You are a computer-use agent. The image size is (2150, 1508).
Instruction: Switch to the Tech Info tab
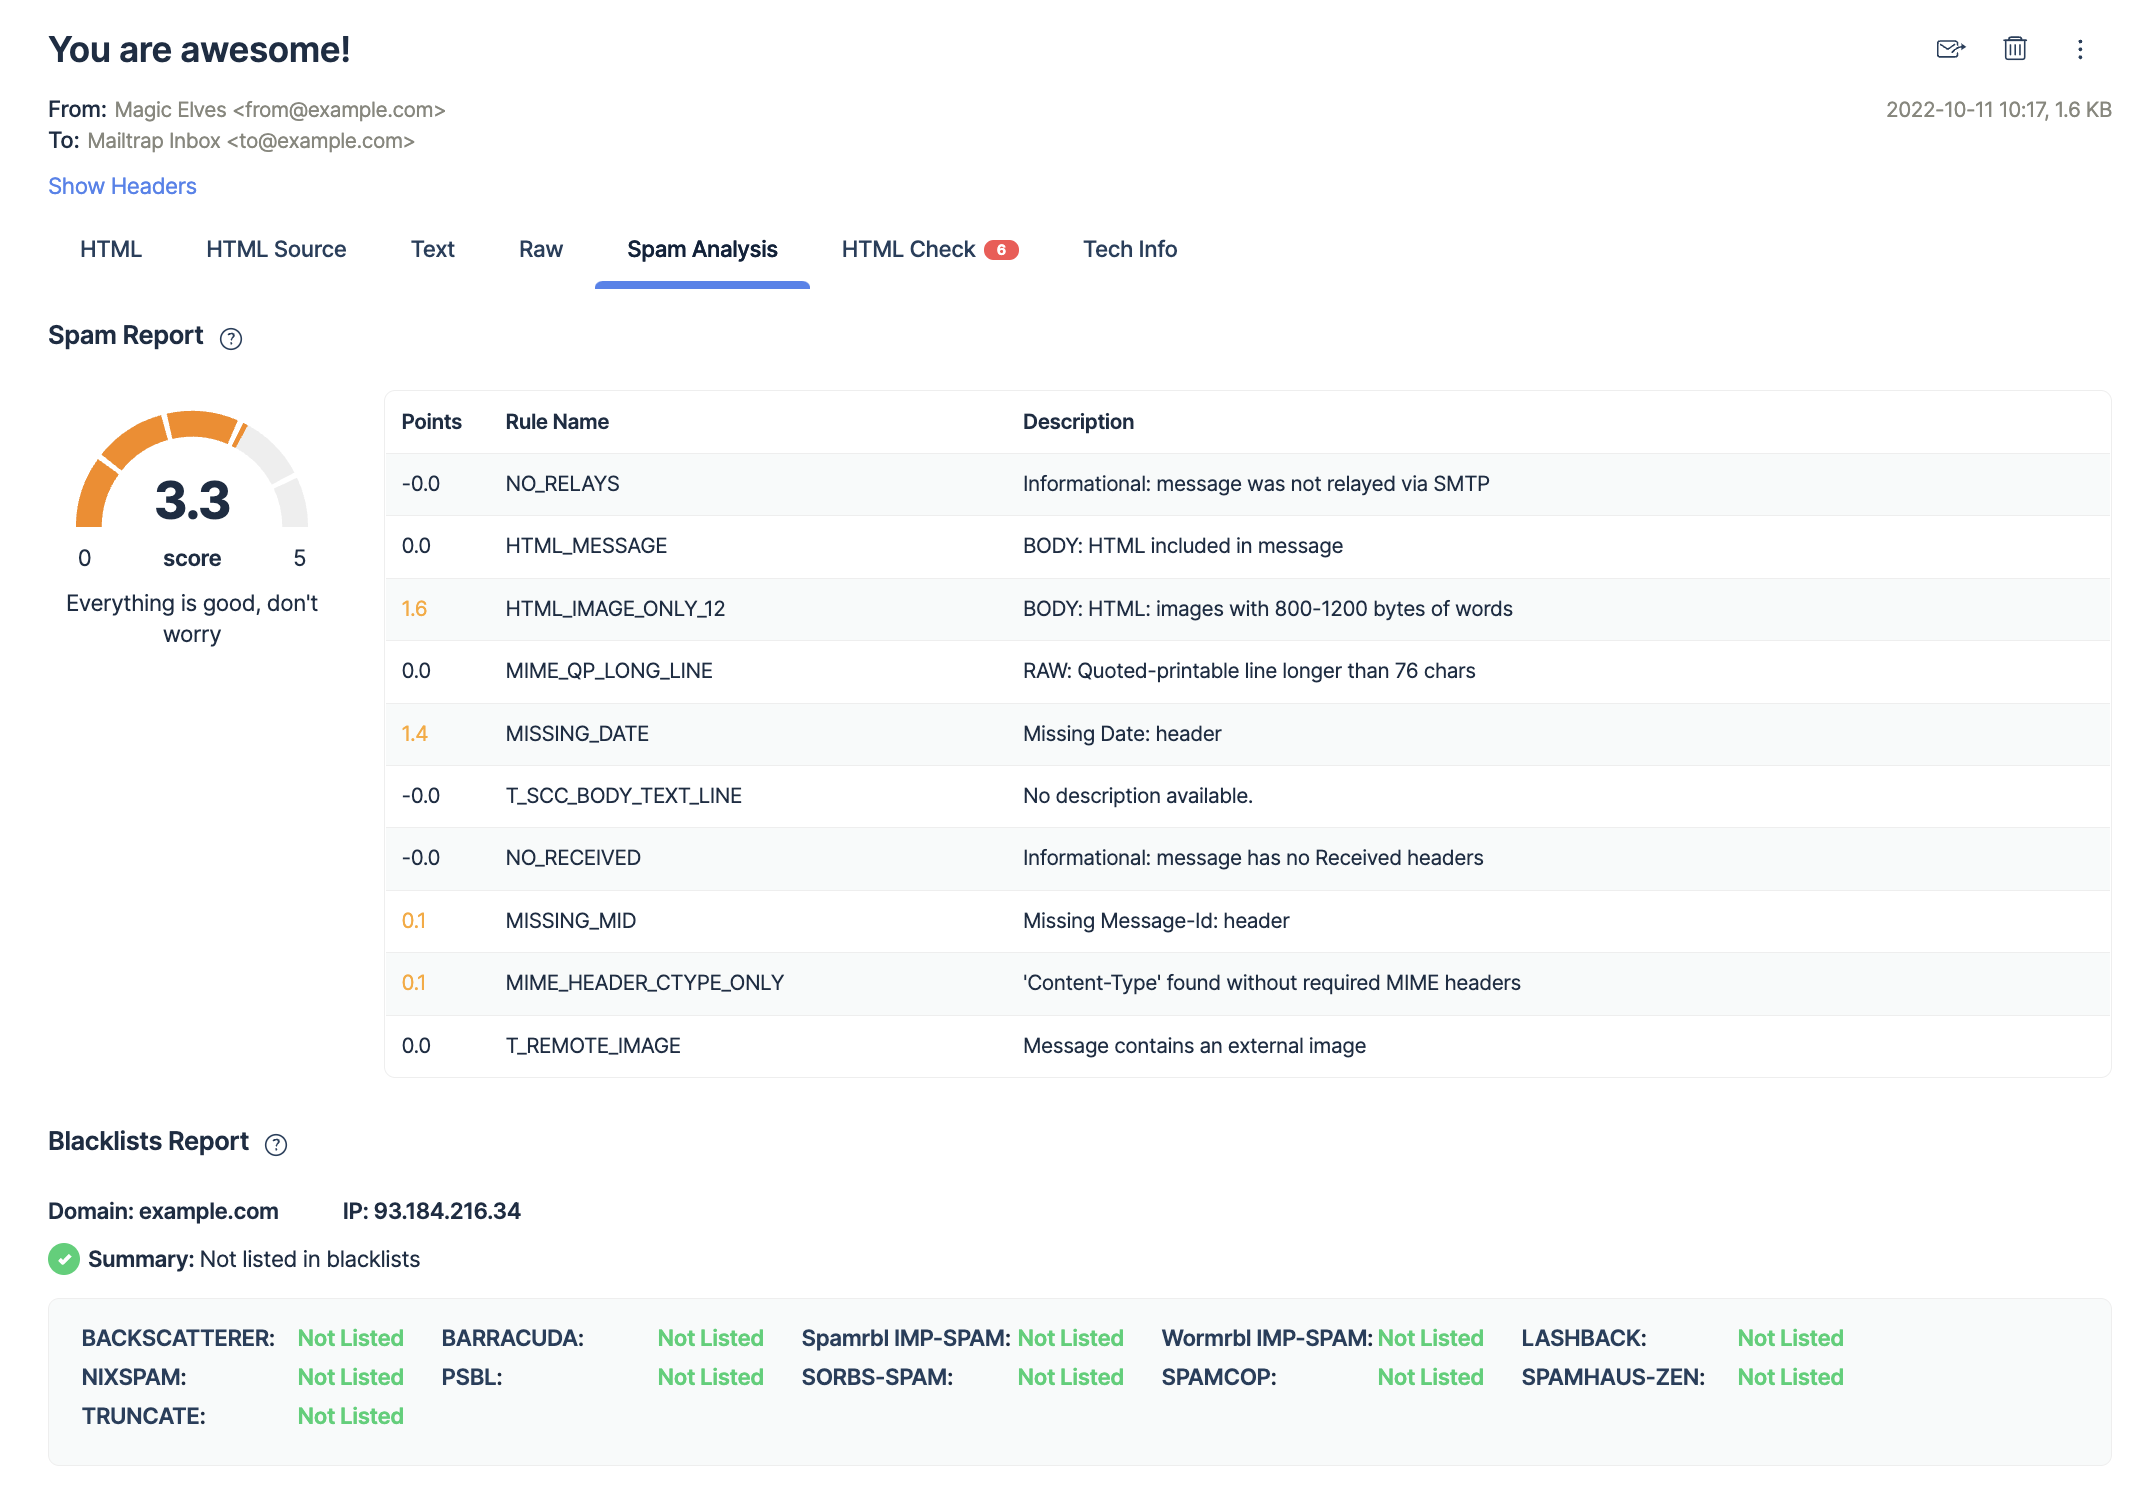(x=1134, y=248)
